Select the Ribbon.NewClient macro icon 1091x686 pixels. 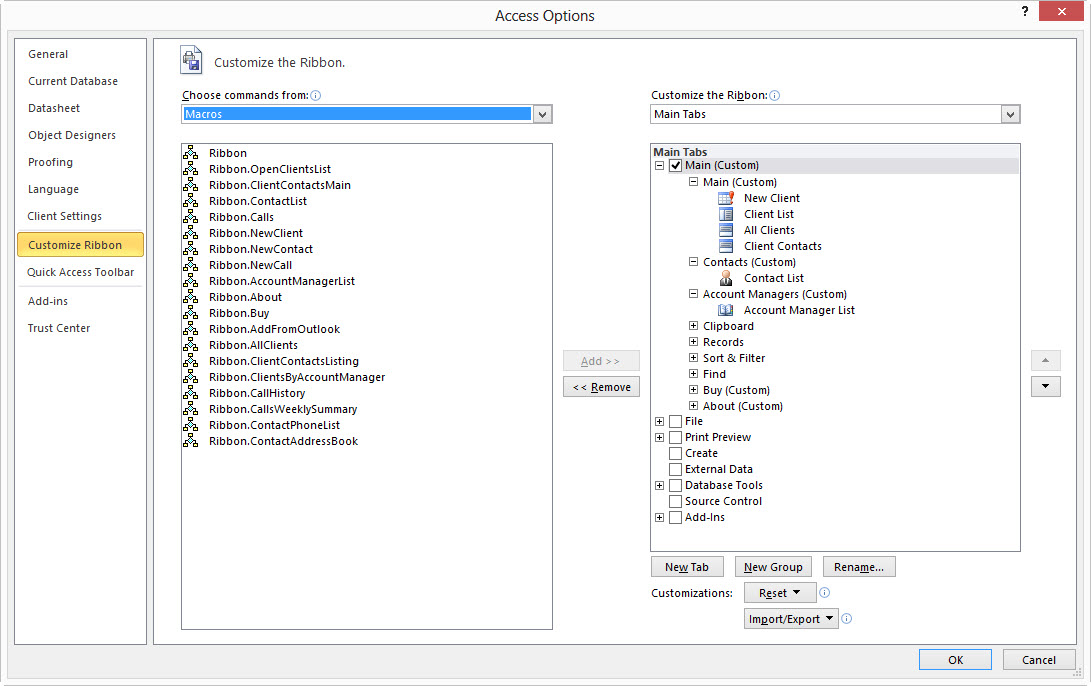[x=190, y=233]
